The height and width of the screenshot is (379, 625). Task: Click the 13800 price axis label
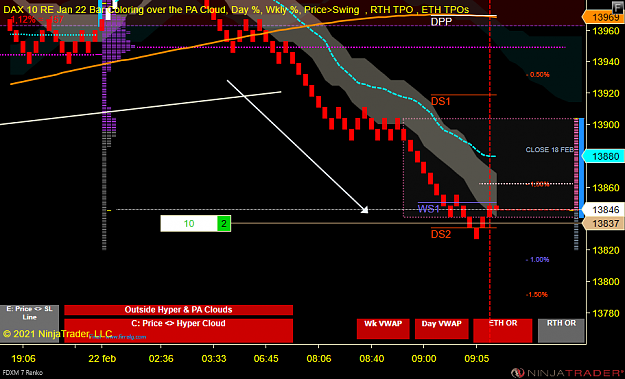(x=606, y=282)
